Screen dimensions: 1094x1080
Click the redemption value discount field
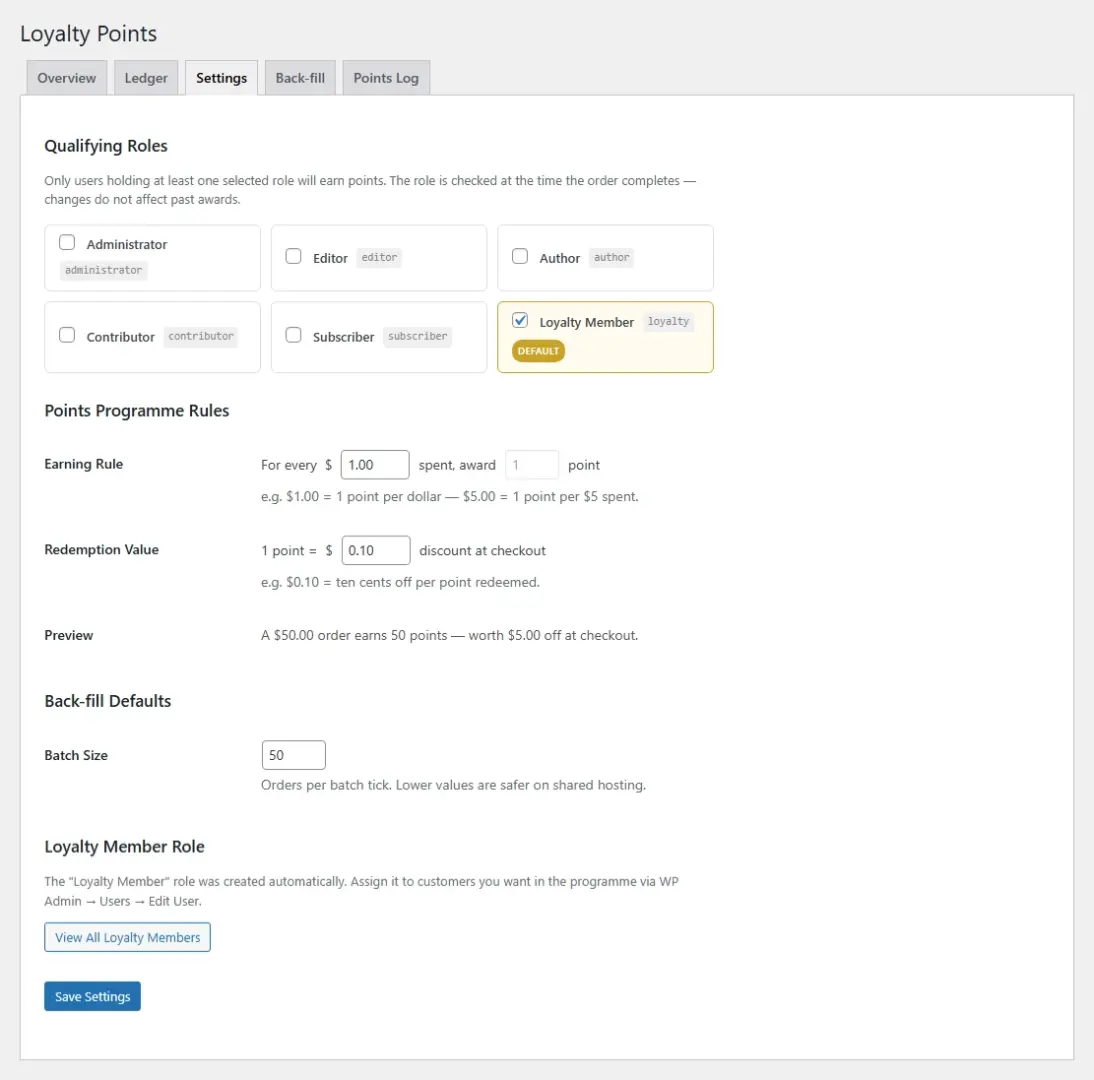coord(376,550)
